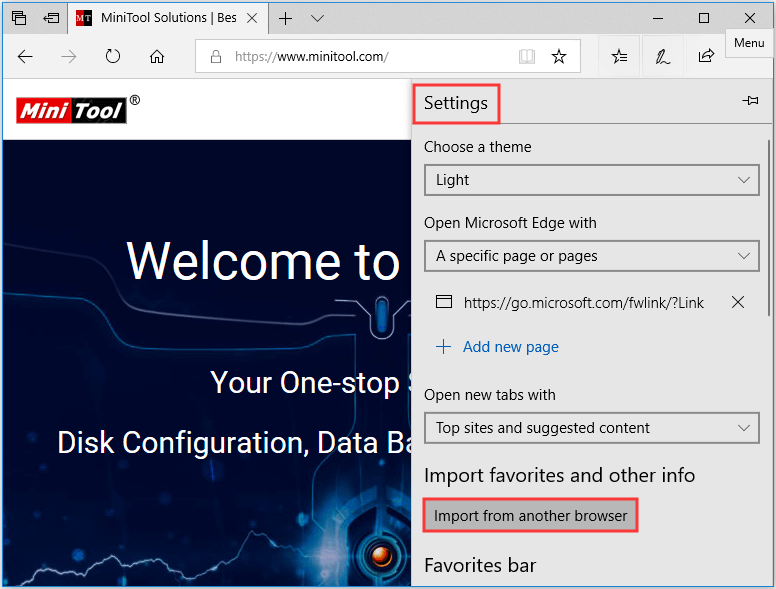Viewport: 776px width, 589px height.
Task: Add page to favorites star icon
Action: coord(559,57)
